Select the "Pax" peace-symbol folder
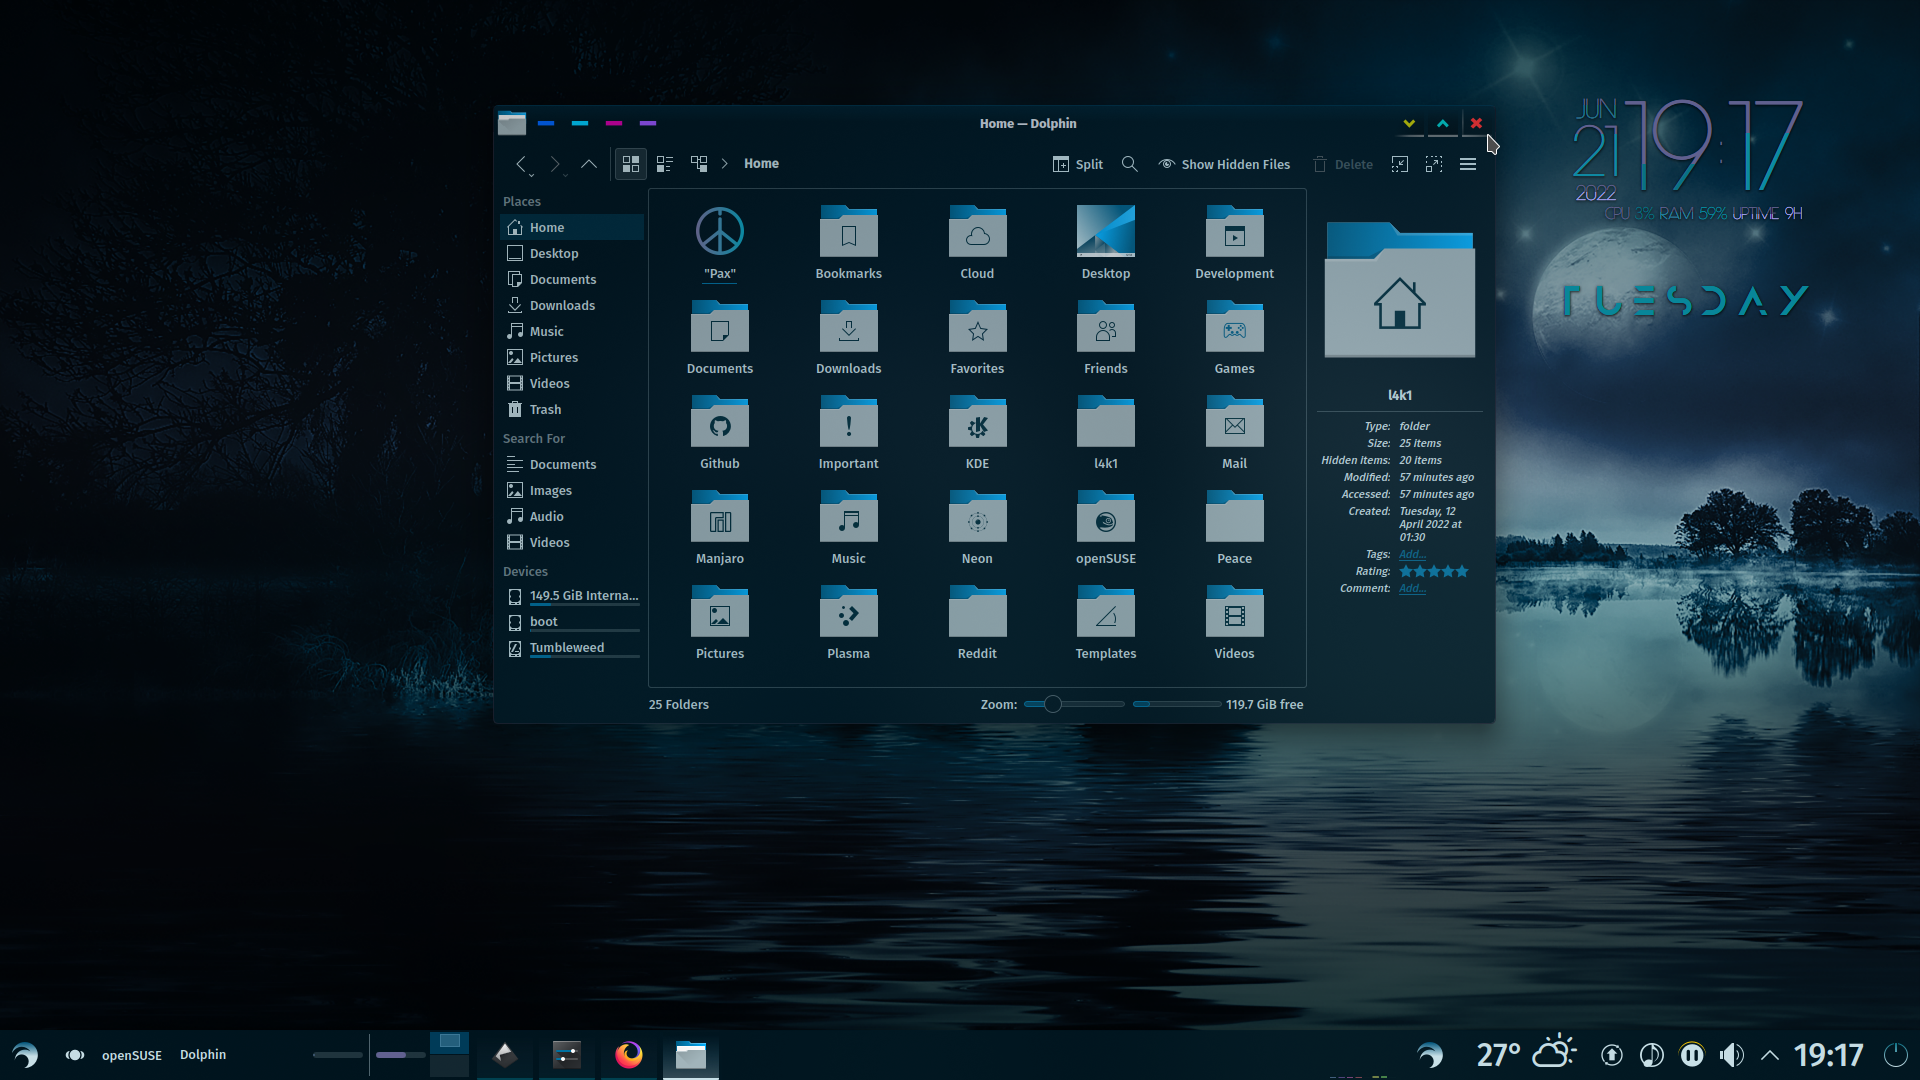 [720, 232]
